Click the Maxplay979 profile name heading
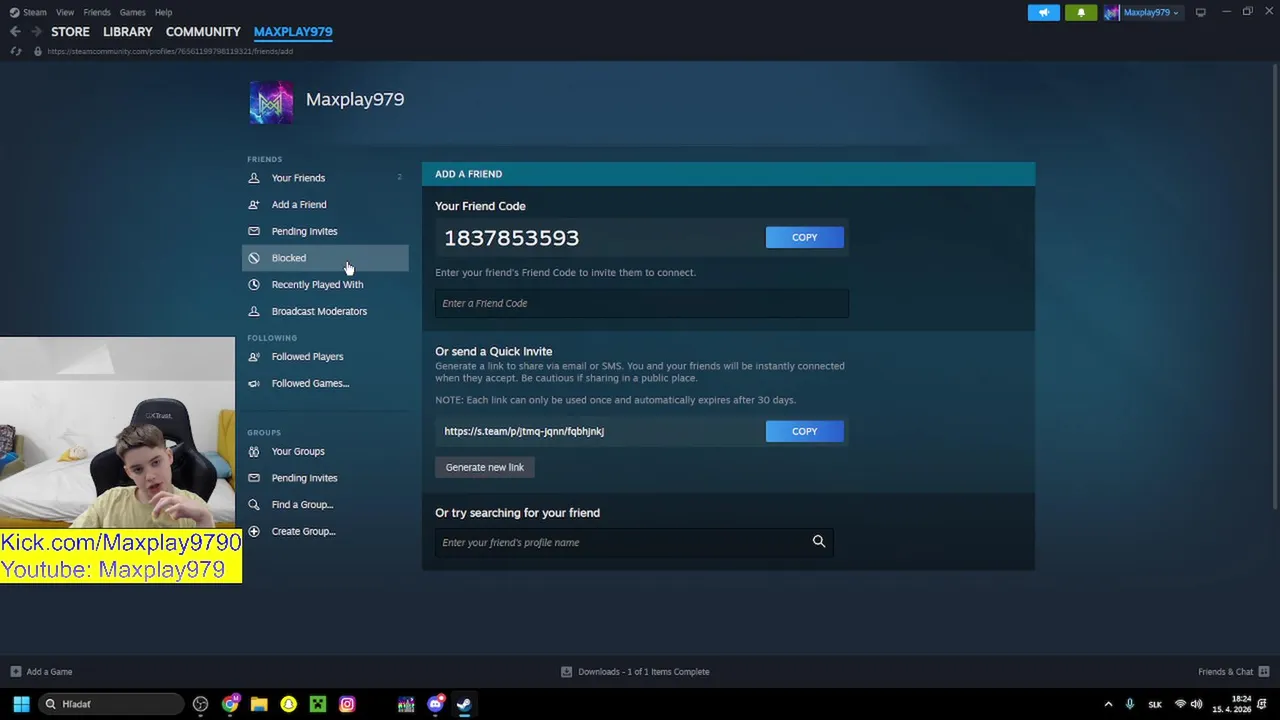Viewport: 1280px width, 720px height. pos(355,99)
